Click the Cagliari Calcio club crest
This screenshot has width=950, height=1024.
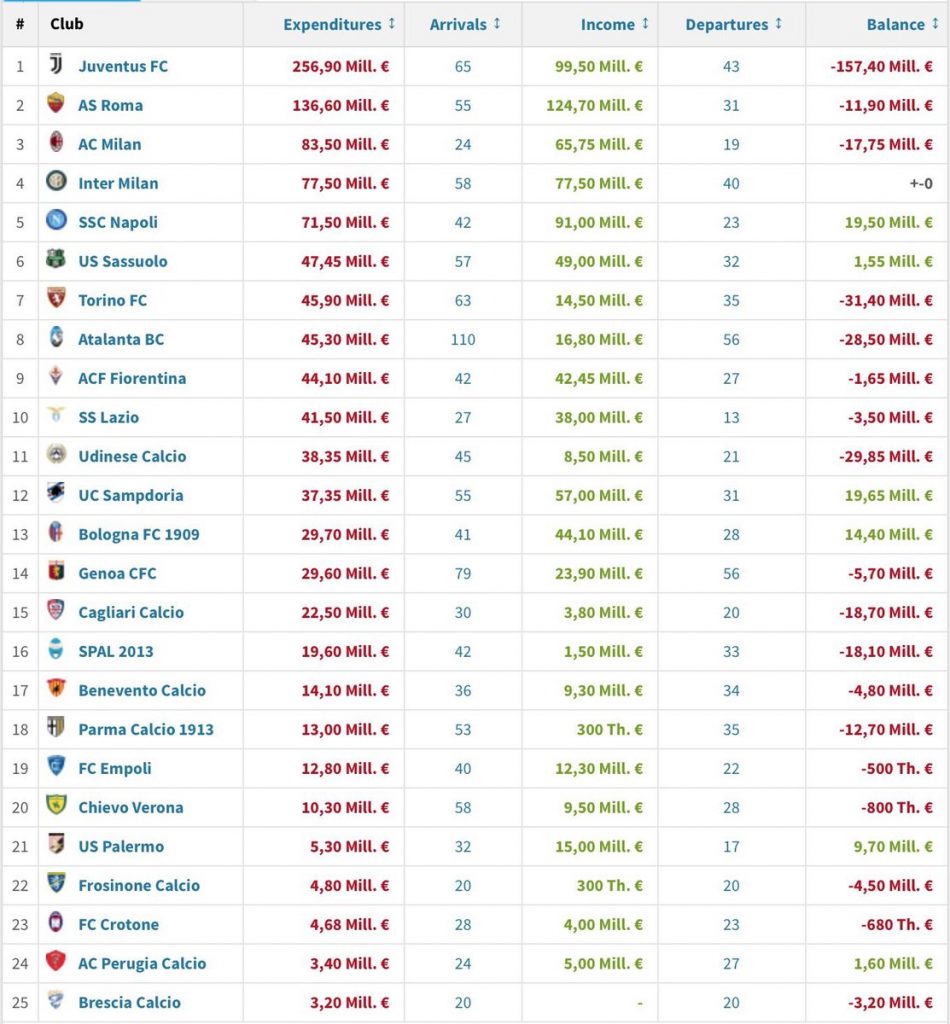(x=56, y=610)
